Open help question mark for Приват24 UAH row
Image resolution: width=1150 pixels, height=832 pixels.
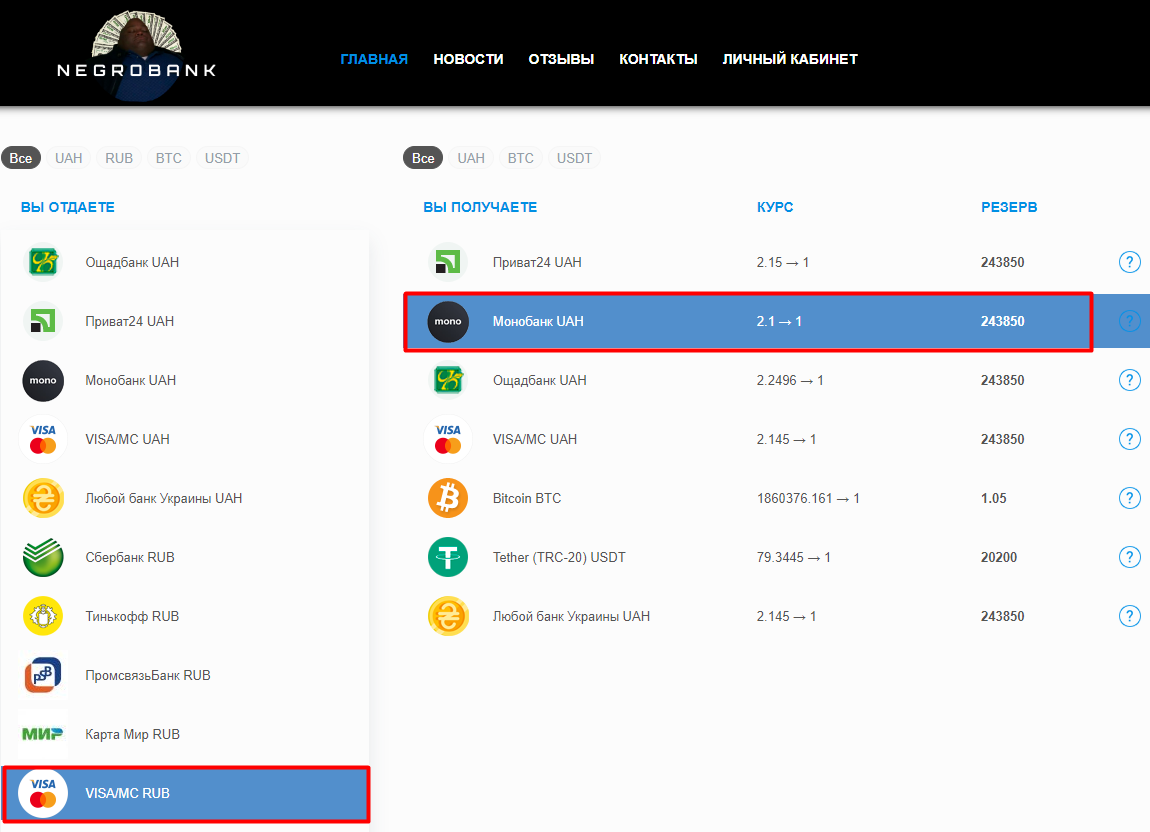click(1129, 262)
